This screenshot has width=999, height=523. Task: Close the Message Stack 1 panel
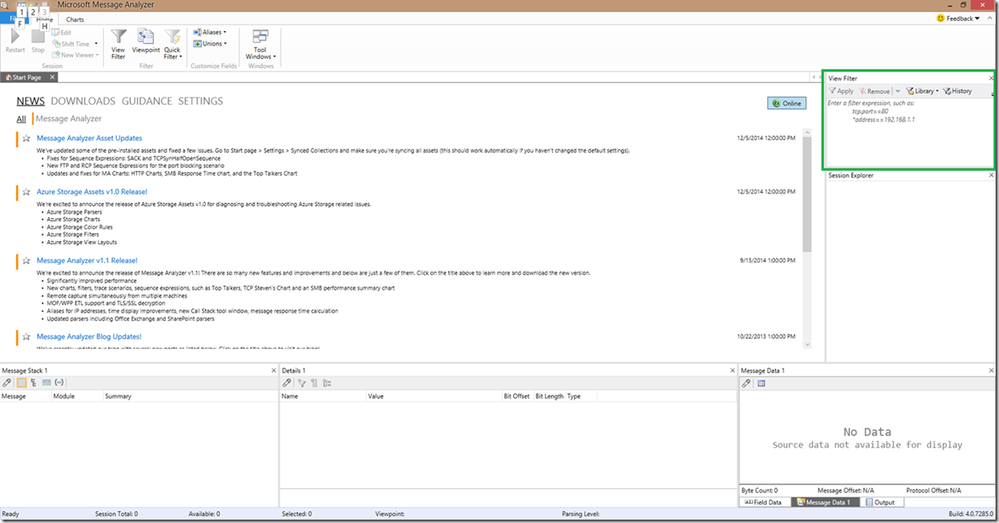[274, 370]
